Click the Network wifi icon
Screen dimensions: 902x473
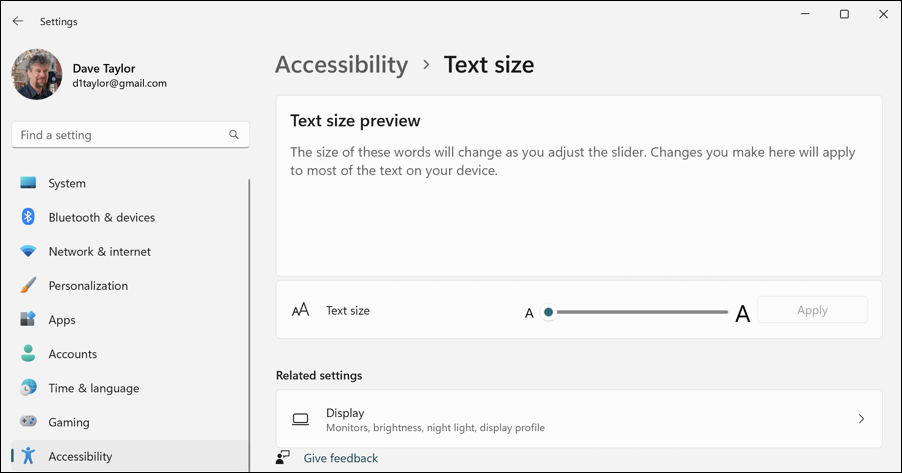28,251
